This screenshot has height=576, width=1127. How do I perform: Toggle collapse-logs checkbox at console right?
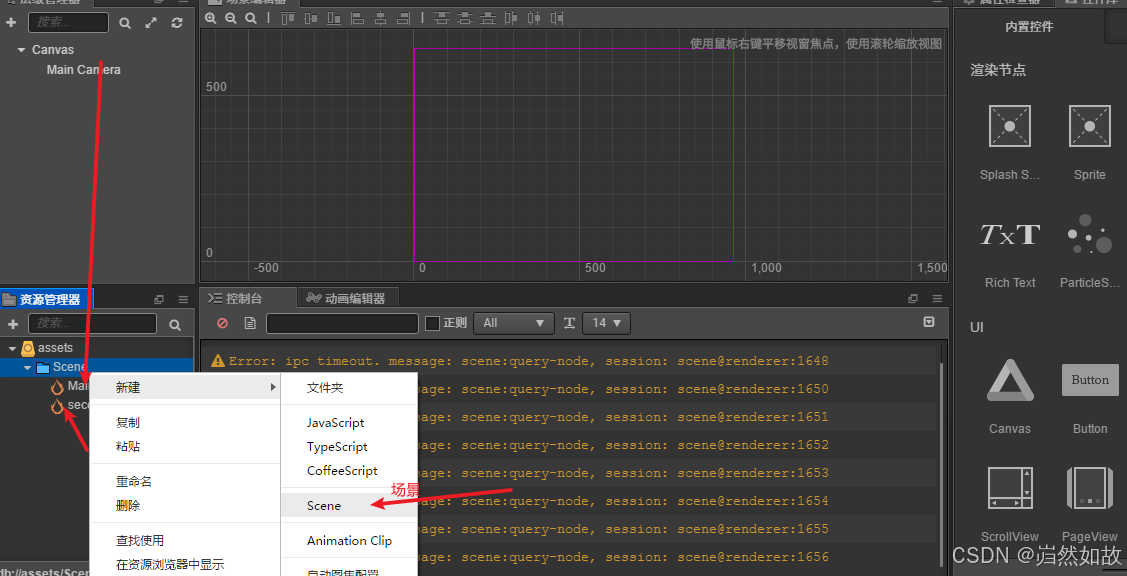coord(929,322)
